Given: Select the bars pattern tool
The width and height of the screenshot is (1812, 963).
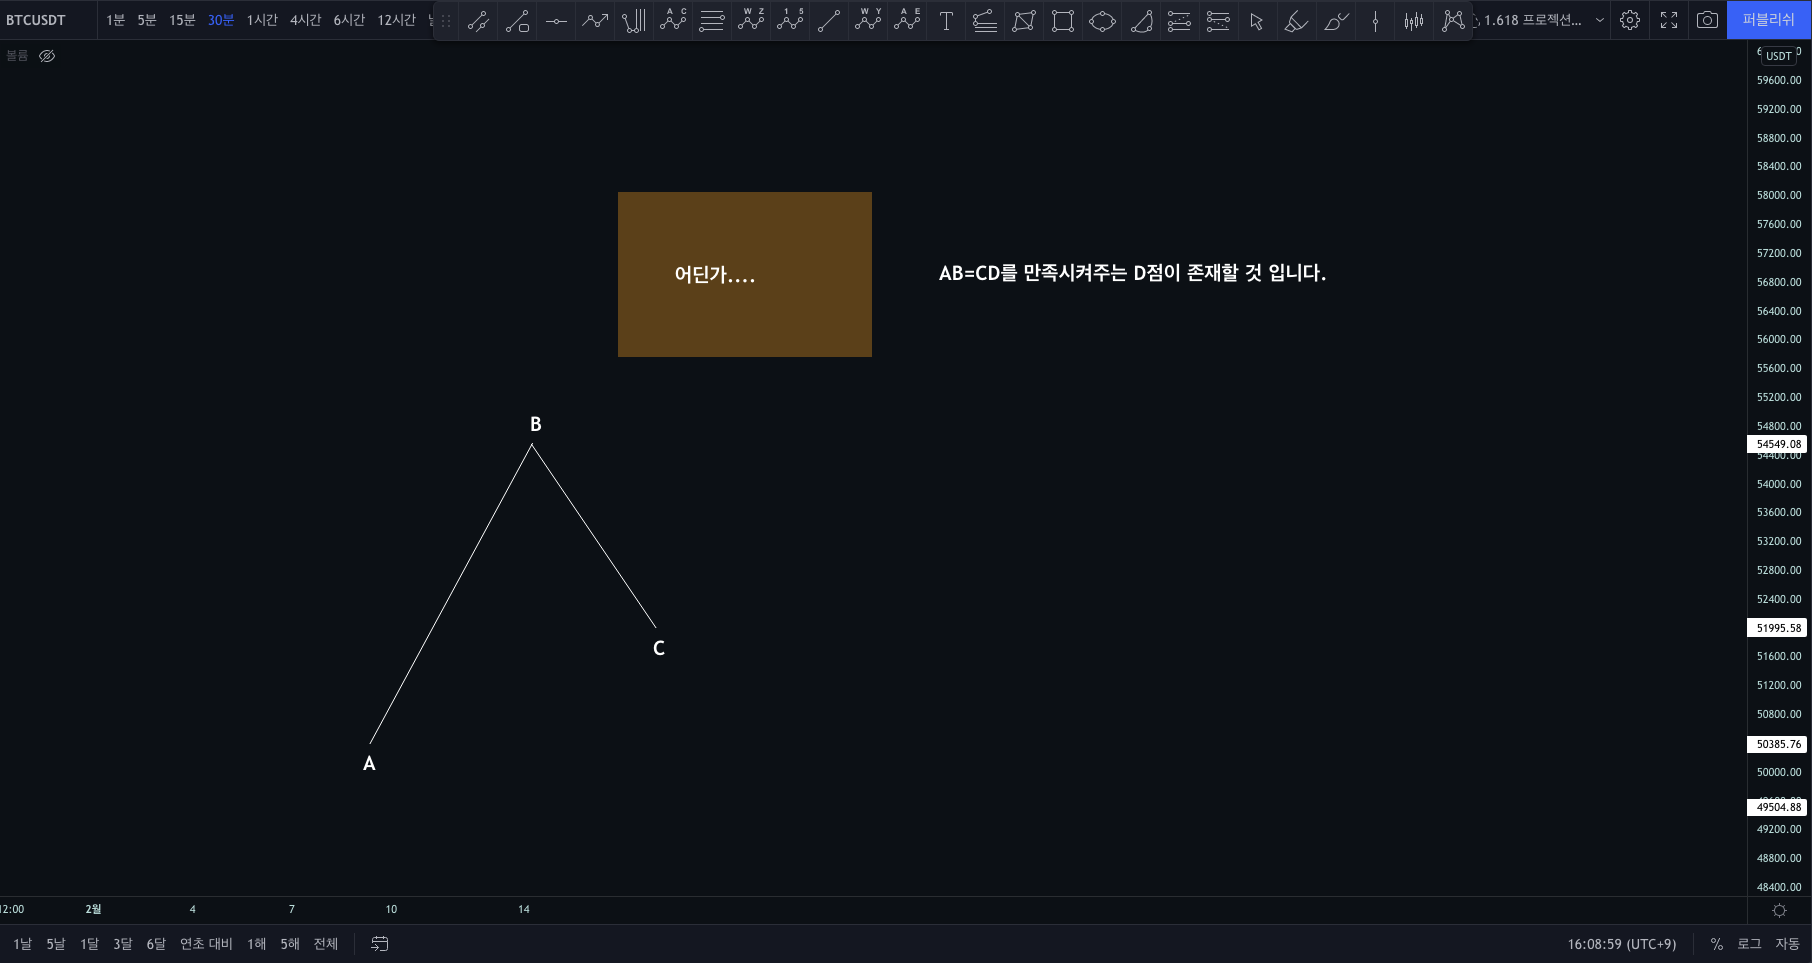Looking at the screenshot, I should (x=1414, y=20).
